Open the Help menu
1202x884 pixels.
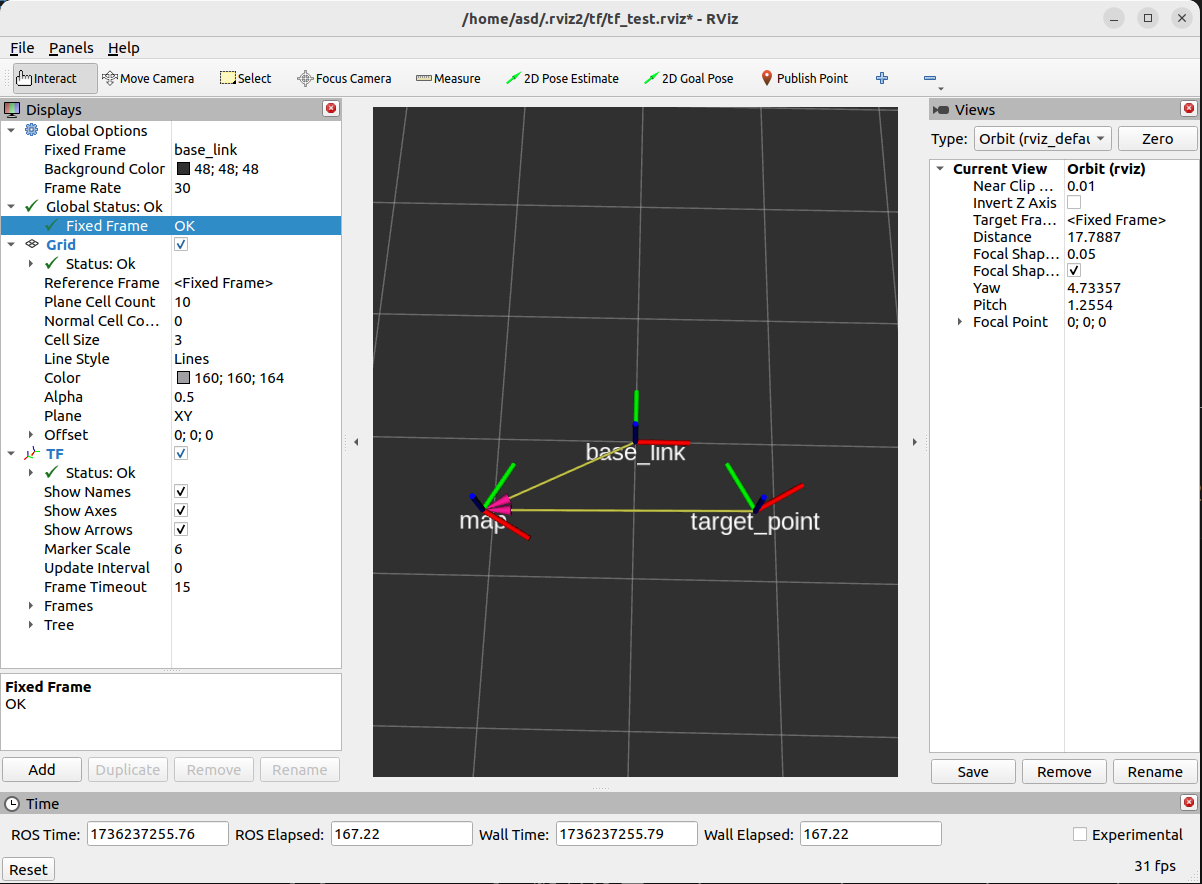tap(124, 47)
